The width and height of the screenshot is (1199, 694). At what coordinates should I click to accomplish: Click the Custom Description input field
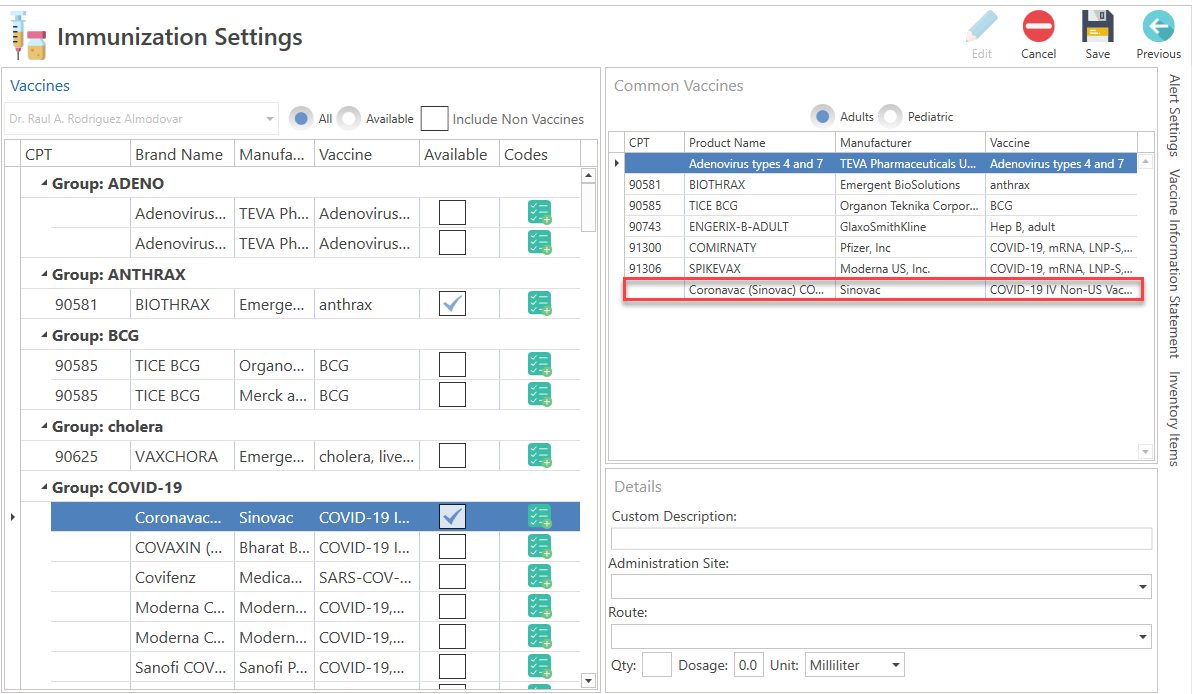tap(881, 538)
